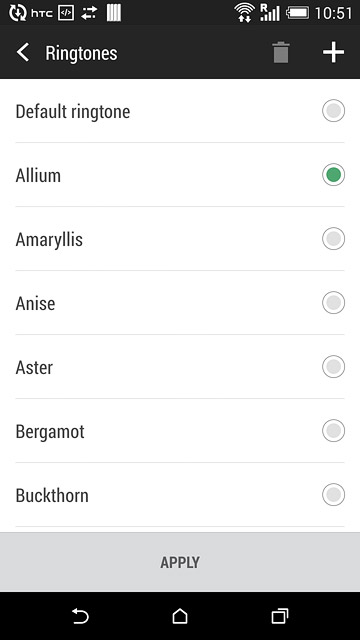Tap the Bergamot list item label
This screenshot has height=640, width=360.
pyautogui.click(x=50, y=432)
